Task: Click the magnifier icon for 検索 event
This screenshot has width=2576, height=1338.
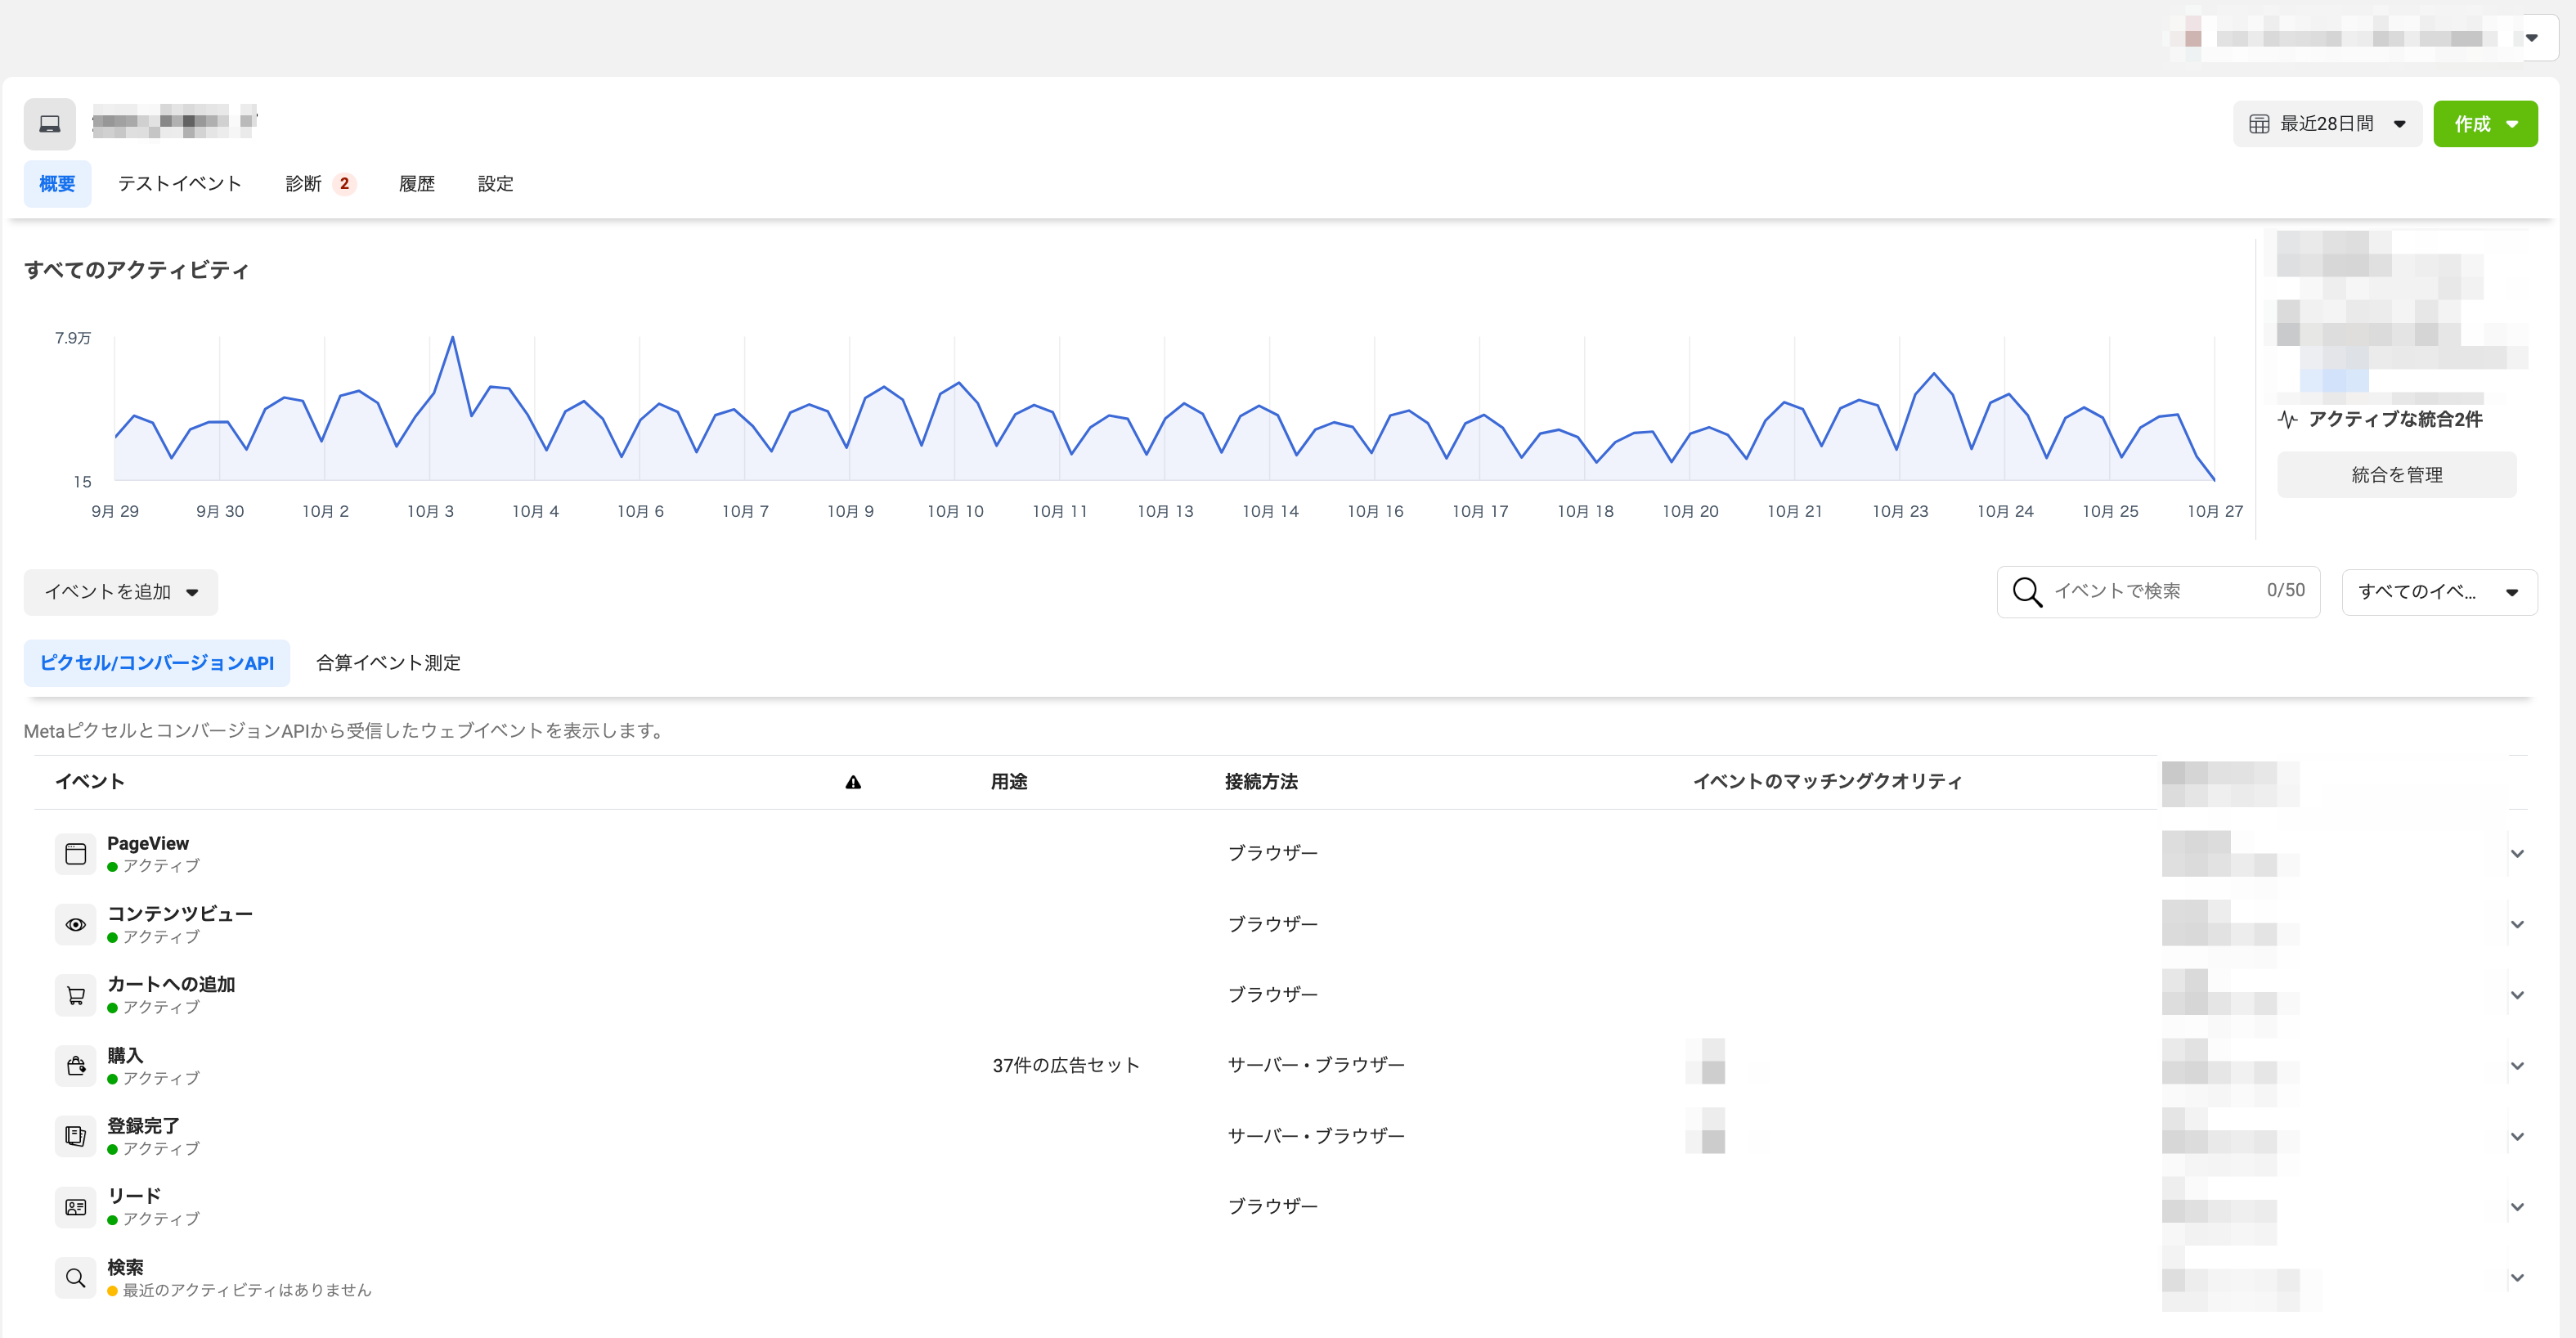Action: 75,1278
